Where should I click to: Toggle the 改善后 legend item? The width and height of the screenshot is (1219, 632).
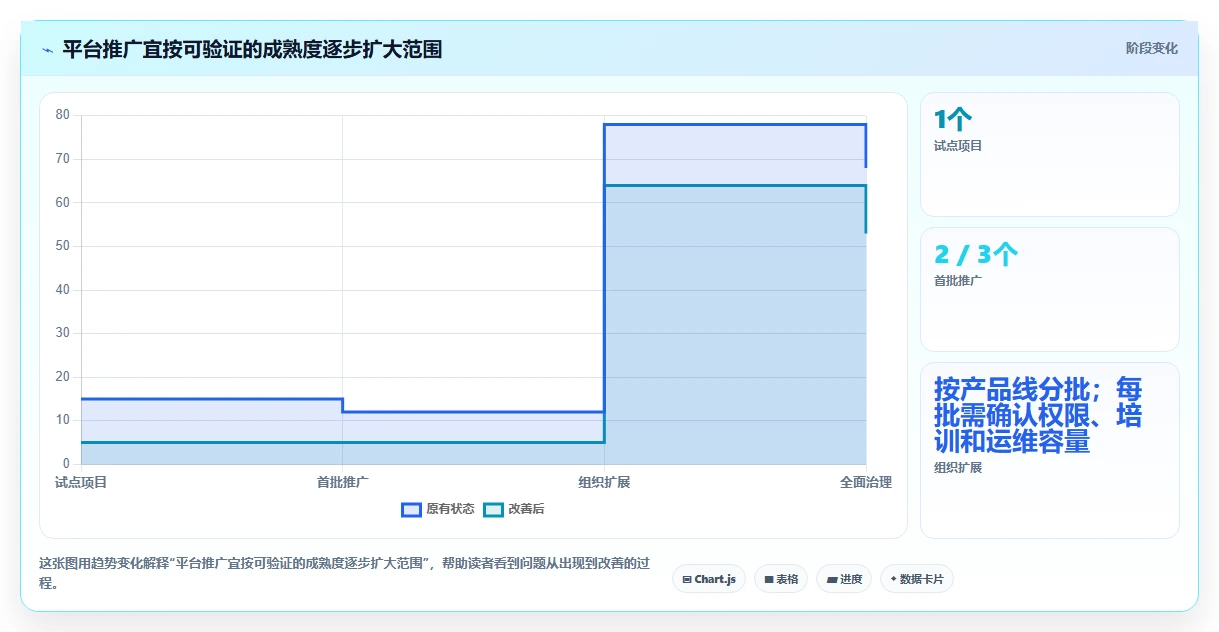click(x=514, y=509)
